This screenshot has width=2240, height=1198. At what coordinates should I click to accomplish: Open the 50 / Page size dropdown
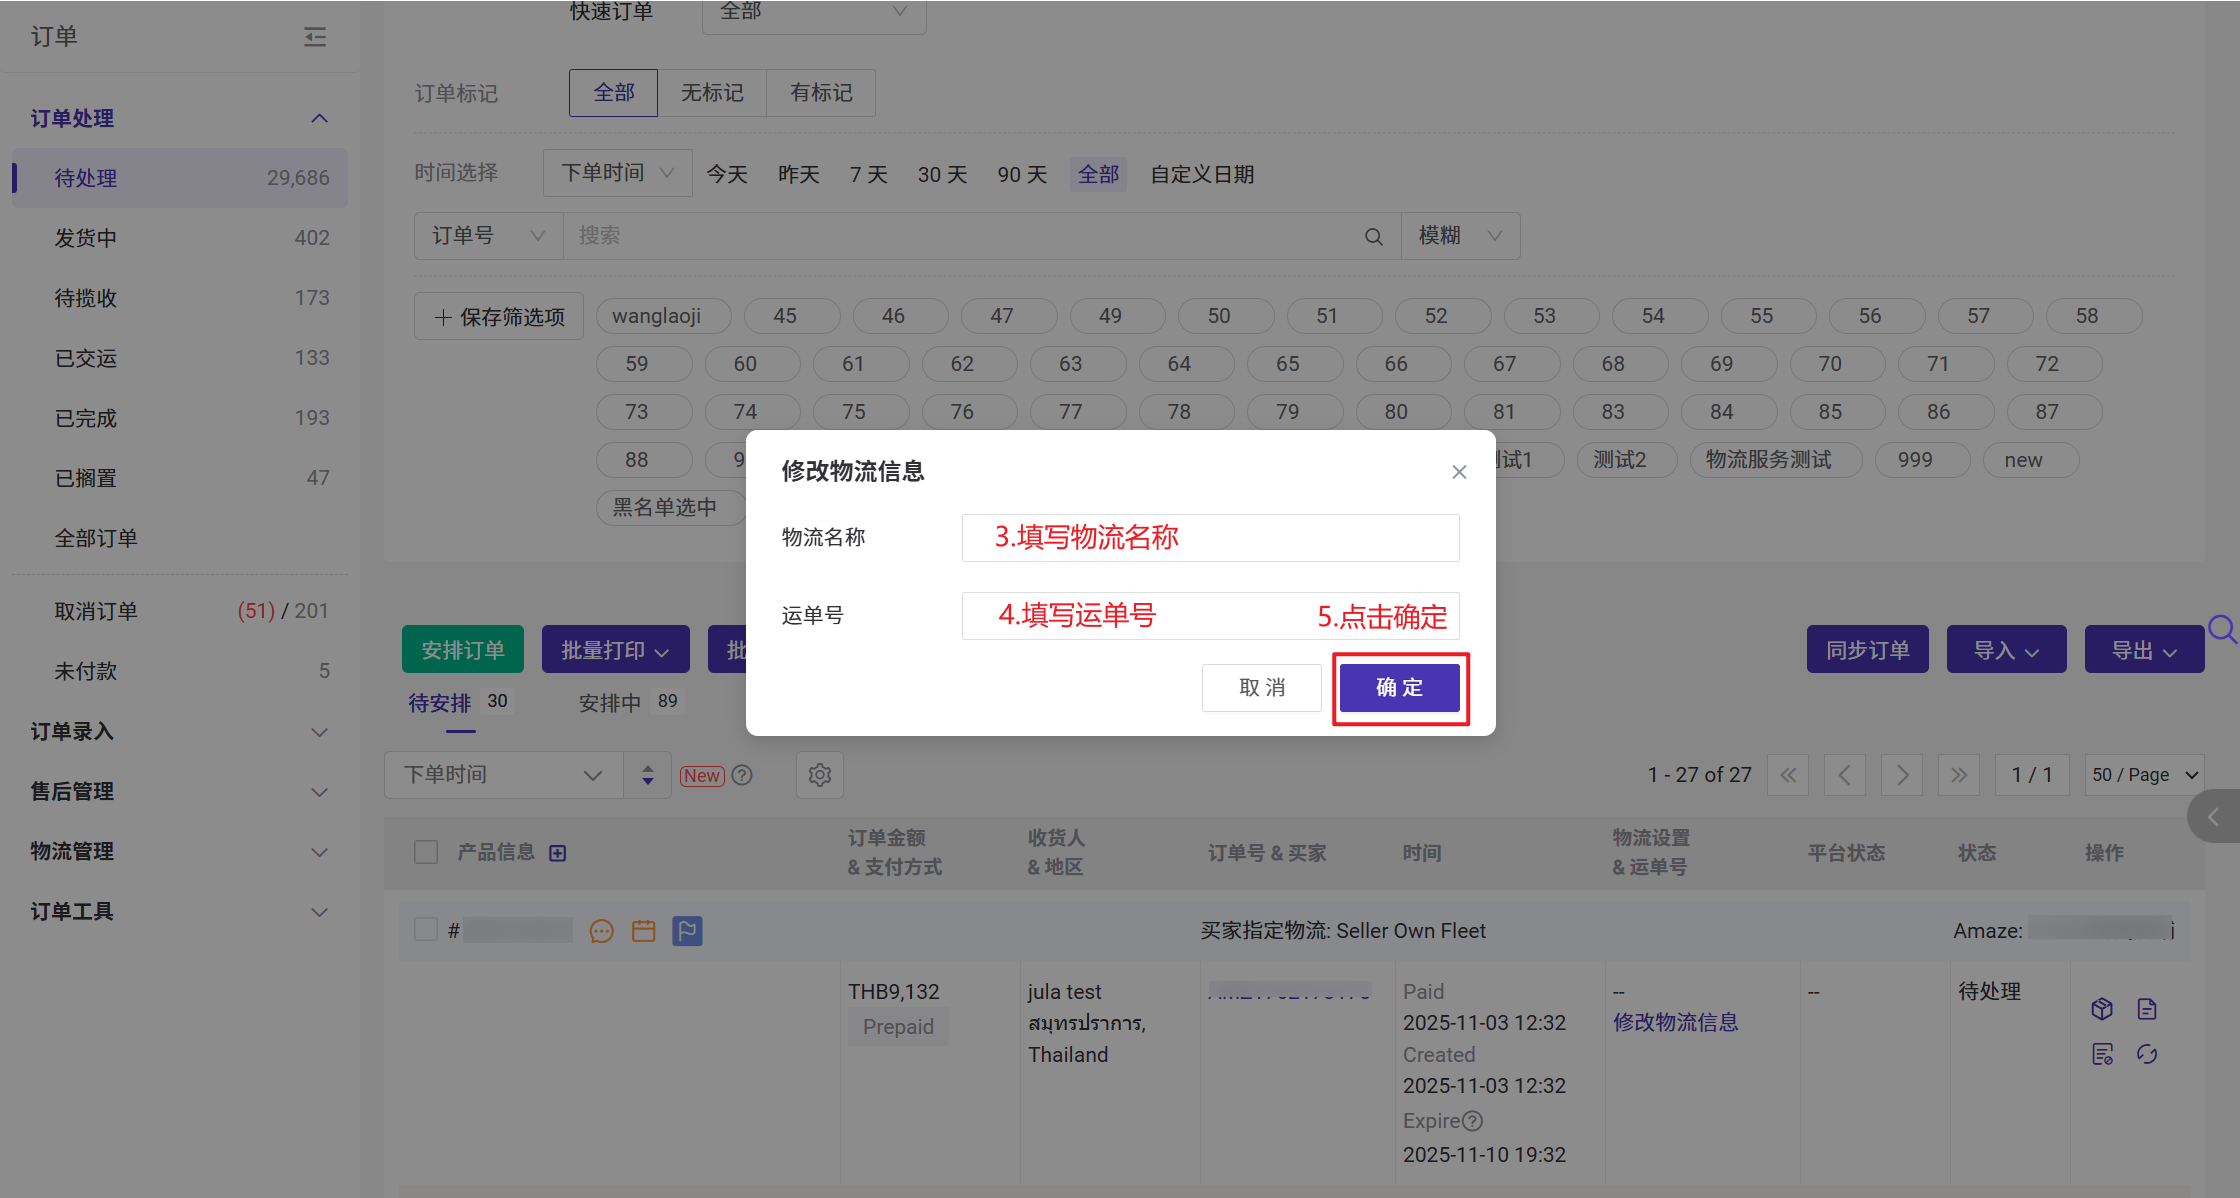(2144, 775)
